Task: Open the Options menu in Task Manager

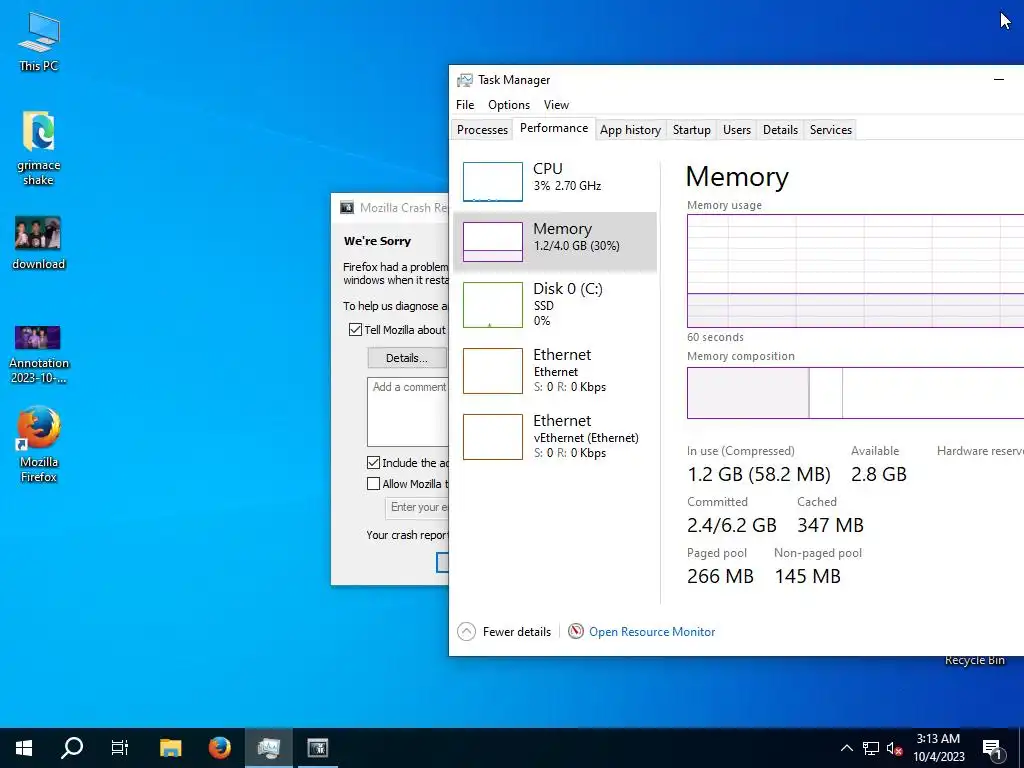Action: 509,104
